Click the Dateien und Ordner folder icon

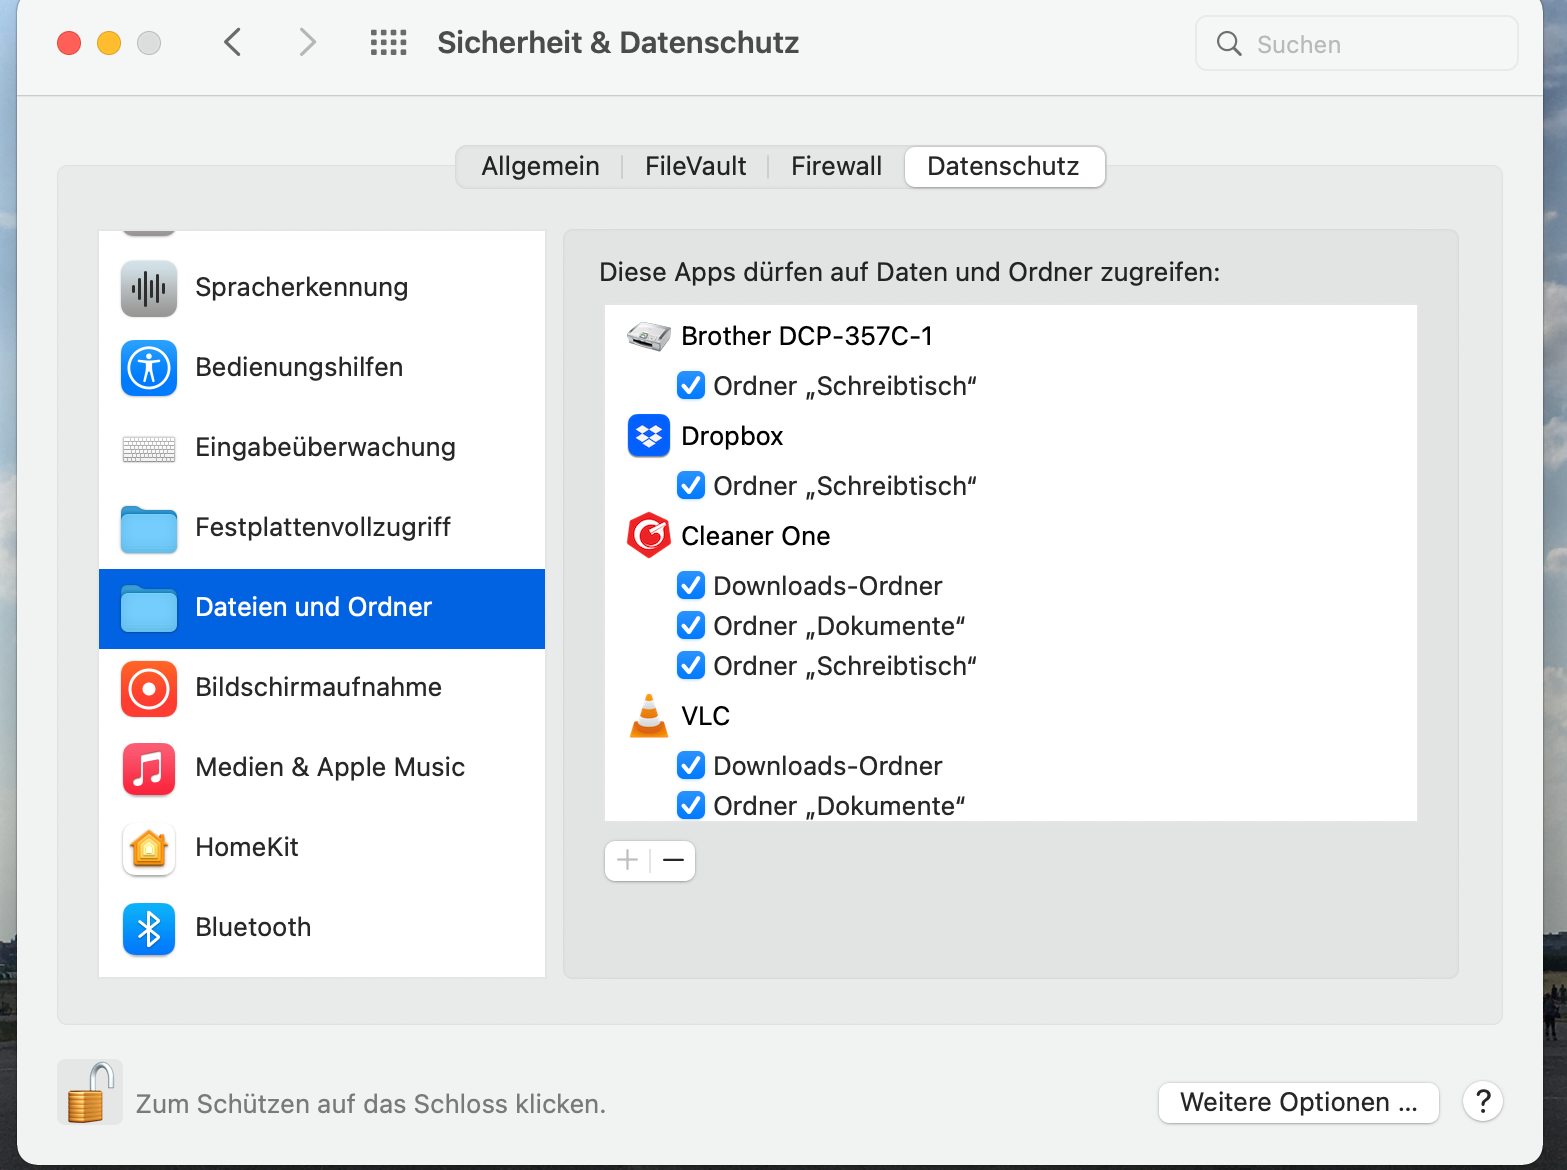click(x=149, y=609)
